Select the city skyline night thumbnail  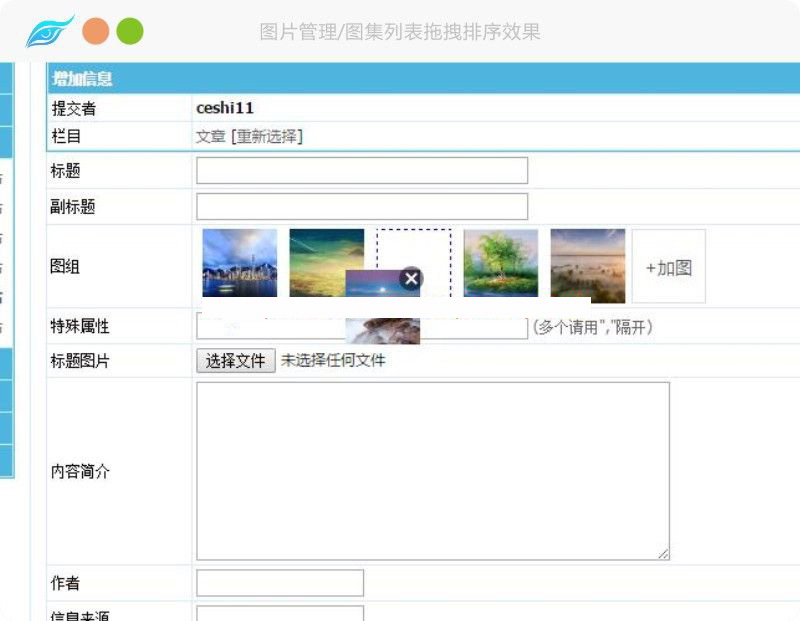tap(240, 263)
